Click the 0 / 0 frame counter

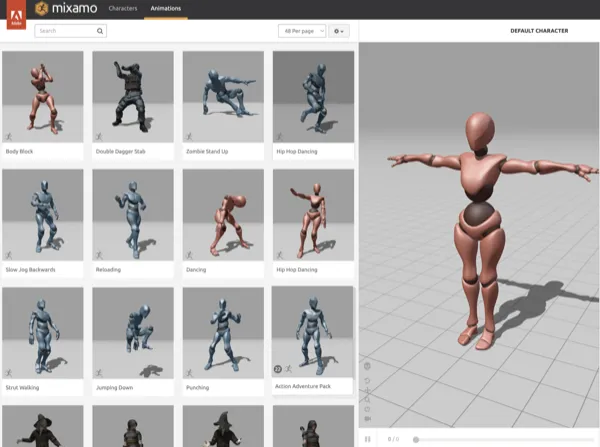(393, 439)
